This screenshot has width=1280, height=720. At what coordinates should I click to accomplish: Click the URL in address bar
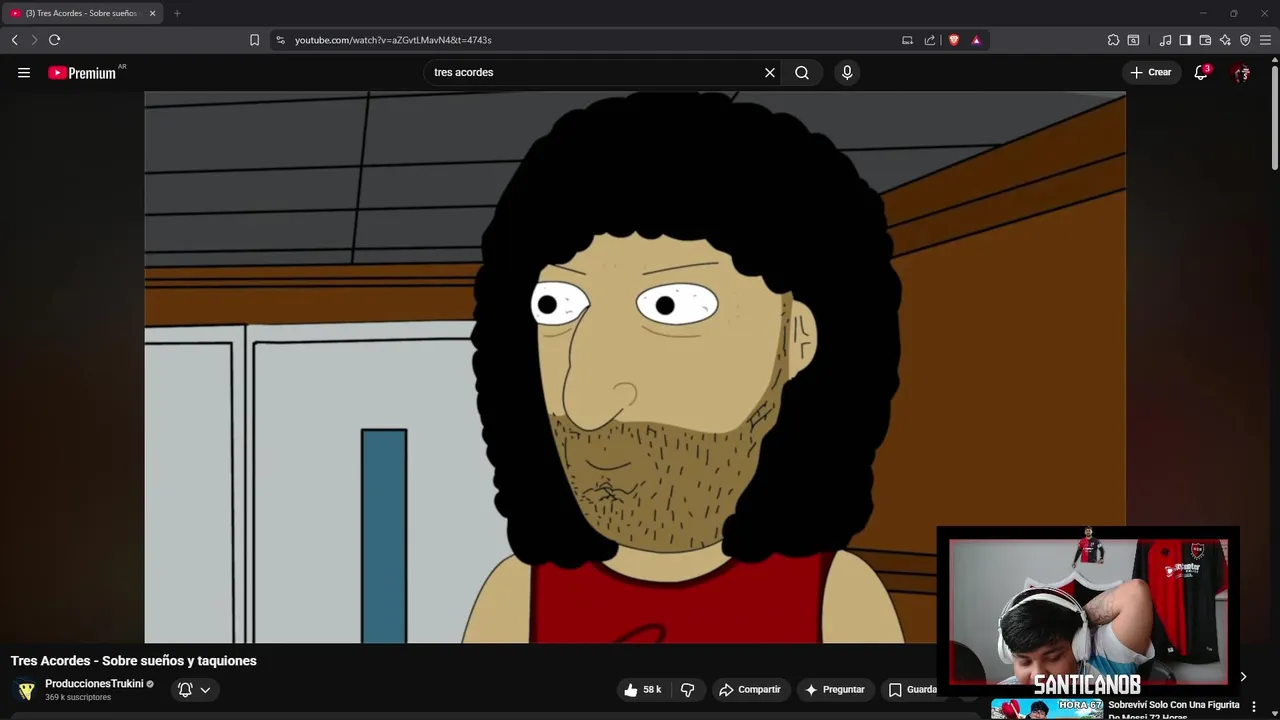pyautogui.click(x=393, y=40)
